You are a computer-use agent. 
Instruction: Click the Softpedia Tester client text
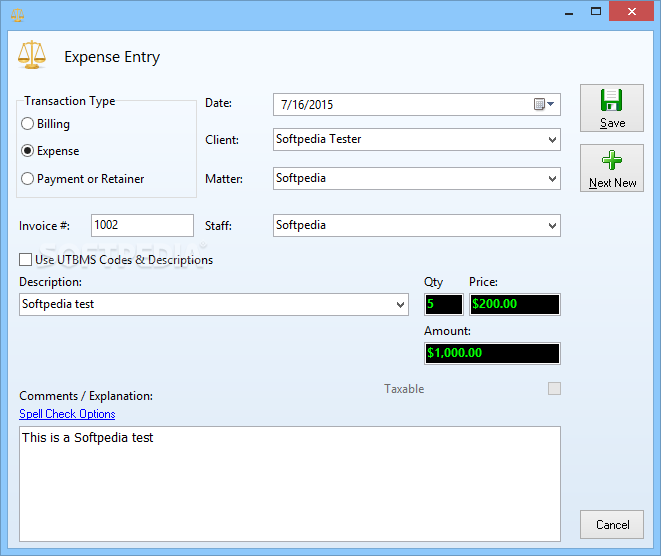click(318, 139)
